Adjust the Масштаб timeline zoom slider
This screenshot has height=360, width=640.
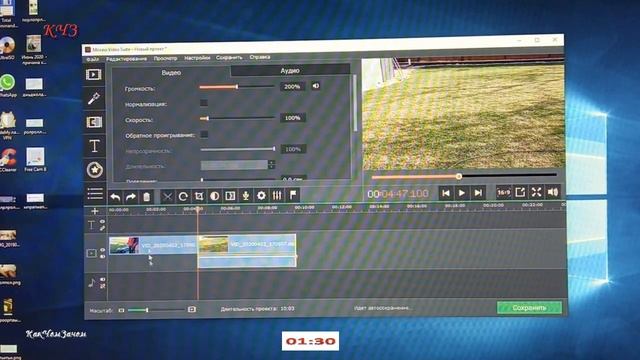[x=156, y=310]
